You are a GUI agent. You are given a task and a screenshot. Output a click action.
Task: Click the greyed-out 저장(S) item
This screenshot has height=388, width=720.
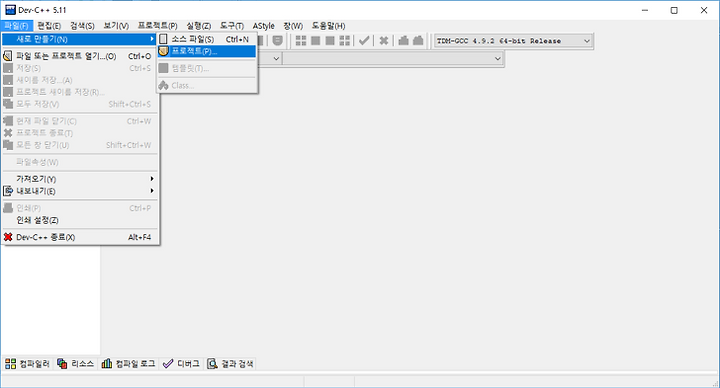pos(80,68)
